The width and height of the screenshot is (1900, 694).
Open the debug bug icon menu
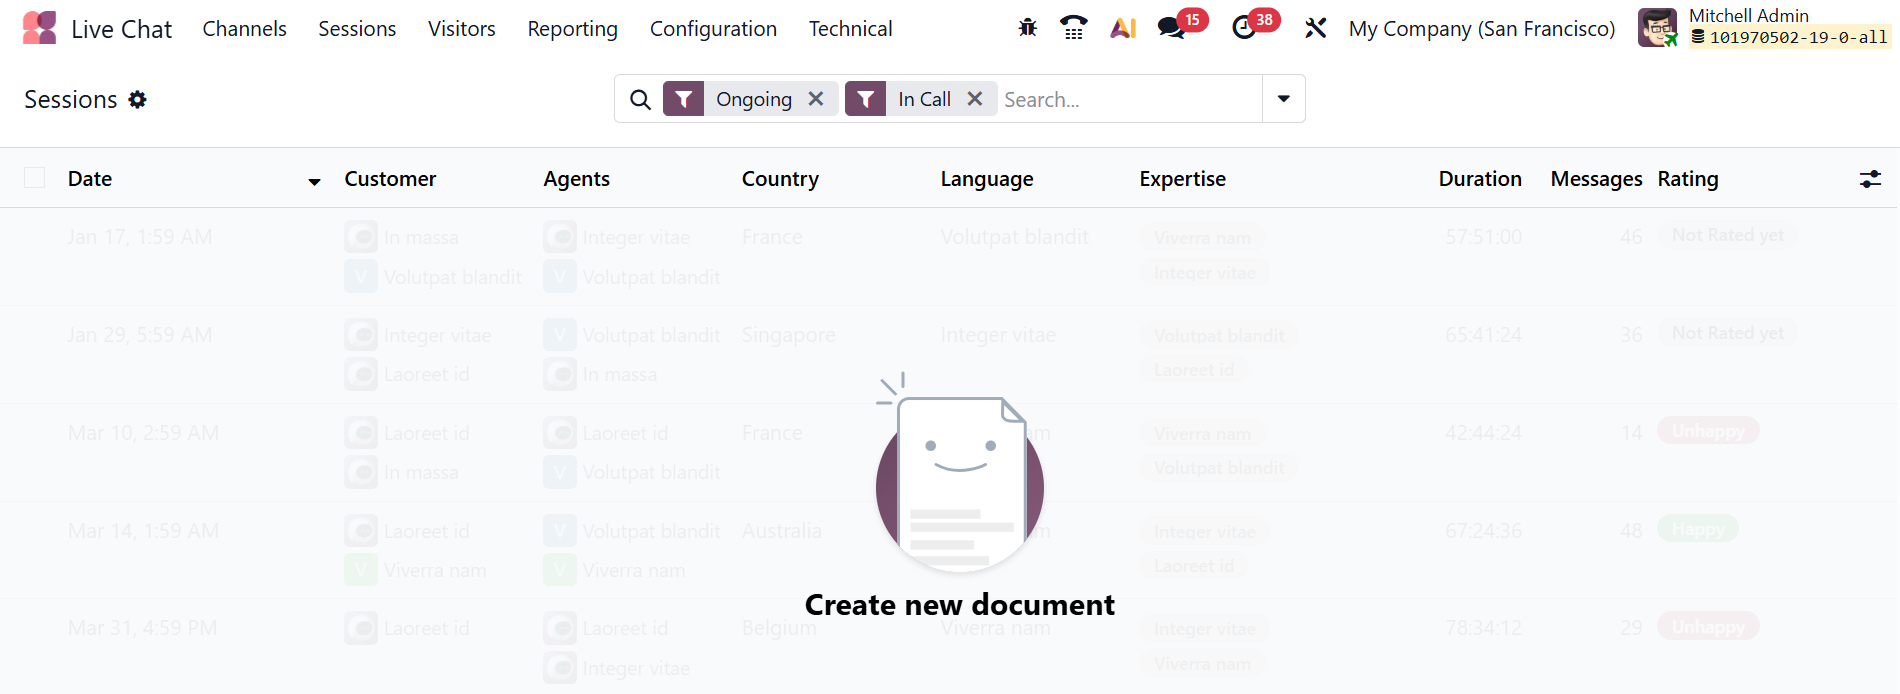tap(1027, 28)
